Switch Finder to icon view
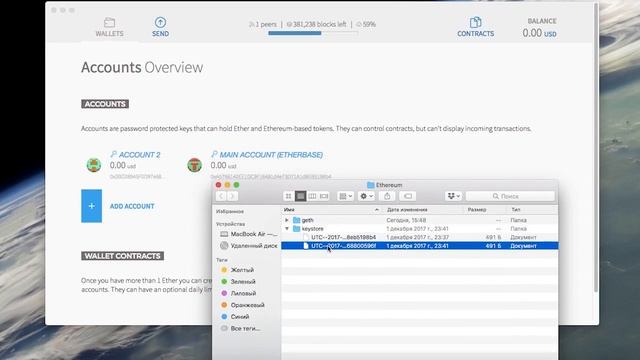Viewport: 640px width, 360px height. click(x=289, y=196)
